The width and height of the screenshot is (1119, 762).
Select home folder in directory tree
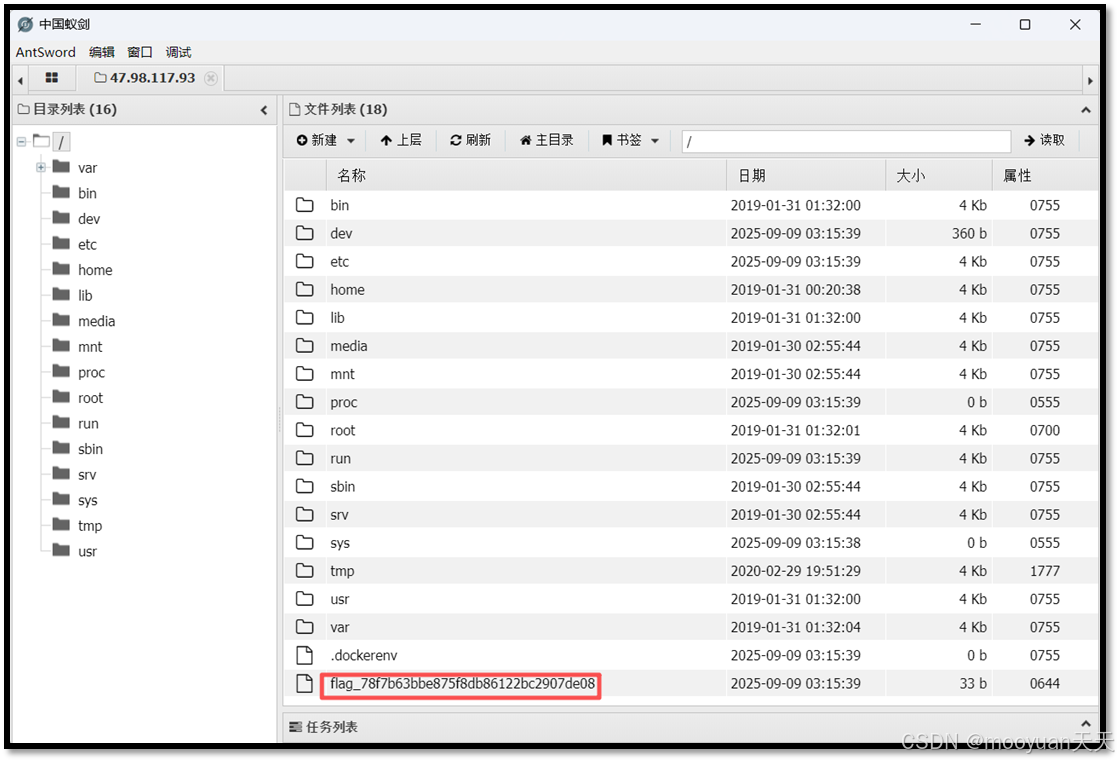(x=95, y=270)
